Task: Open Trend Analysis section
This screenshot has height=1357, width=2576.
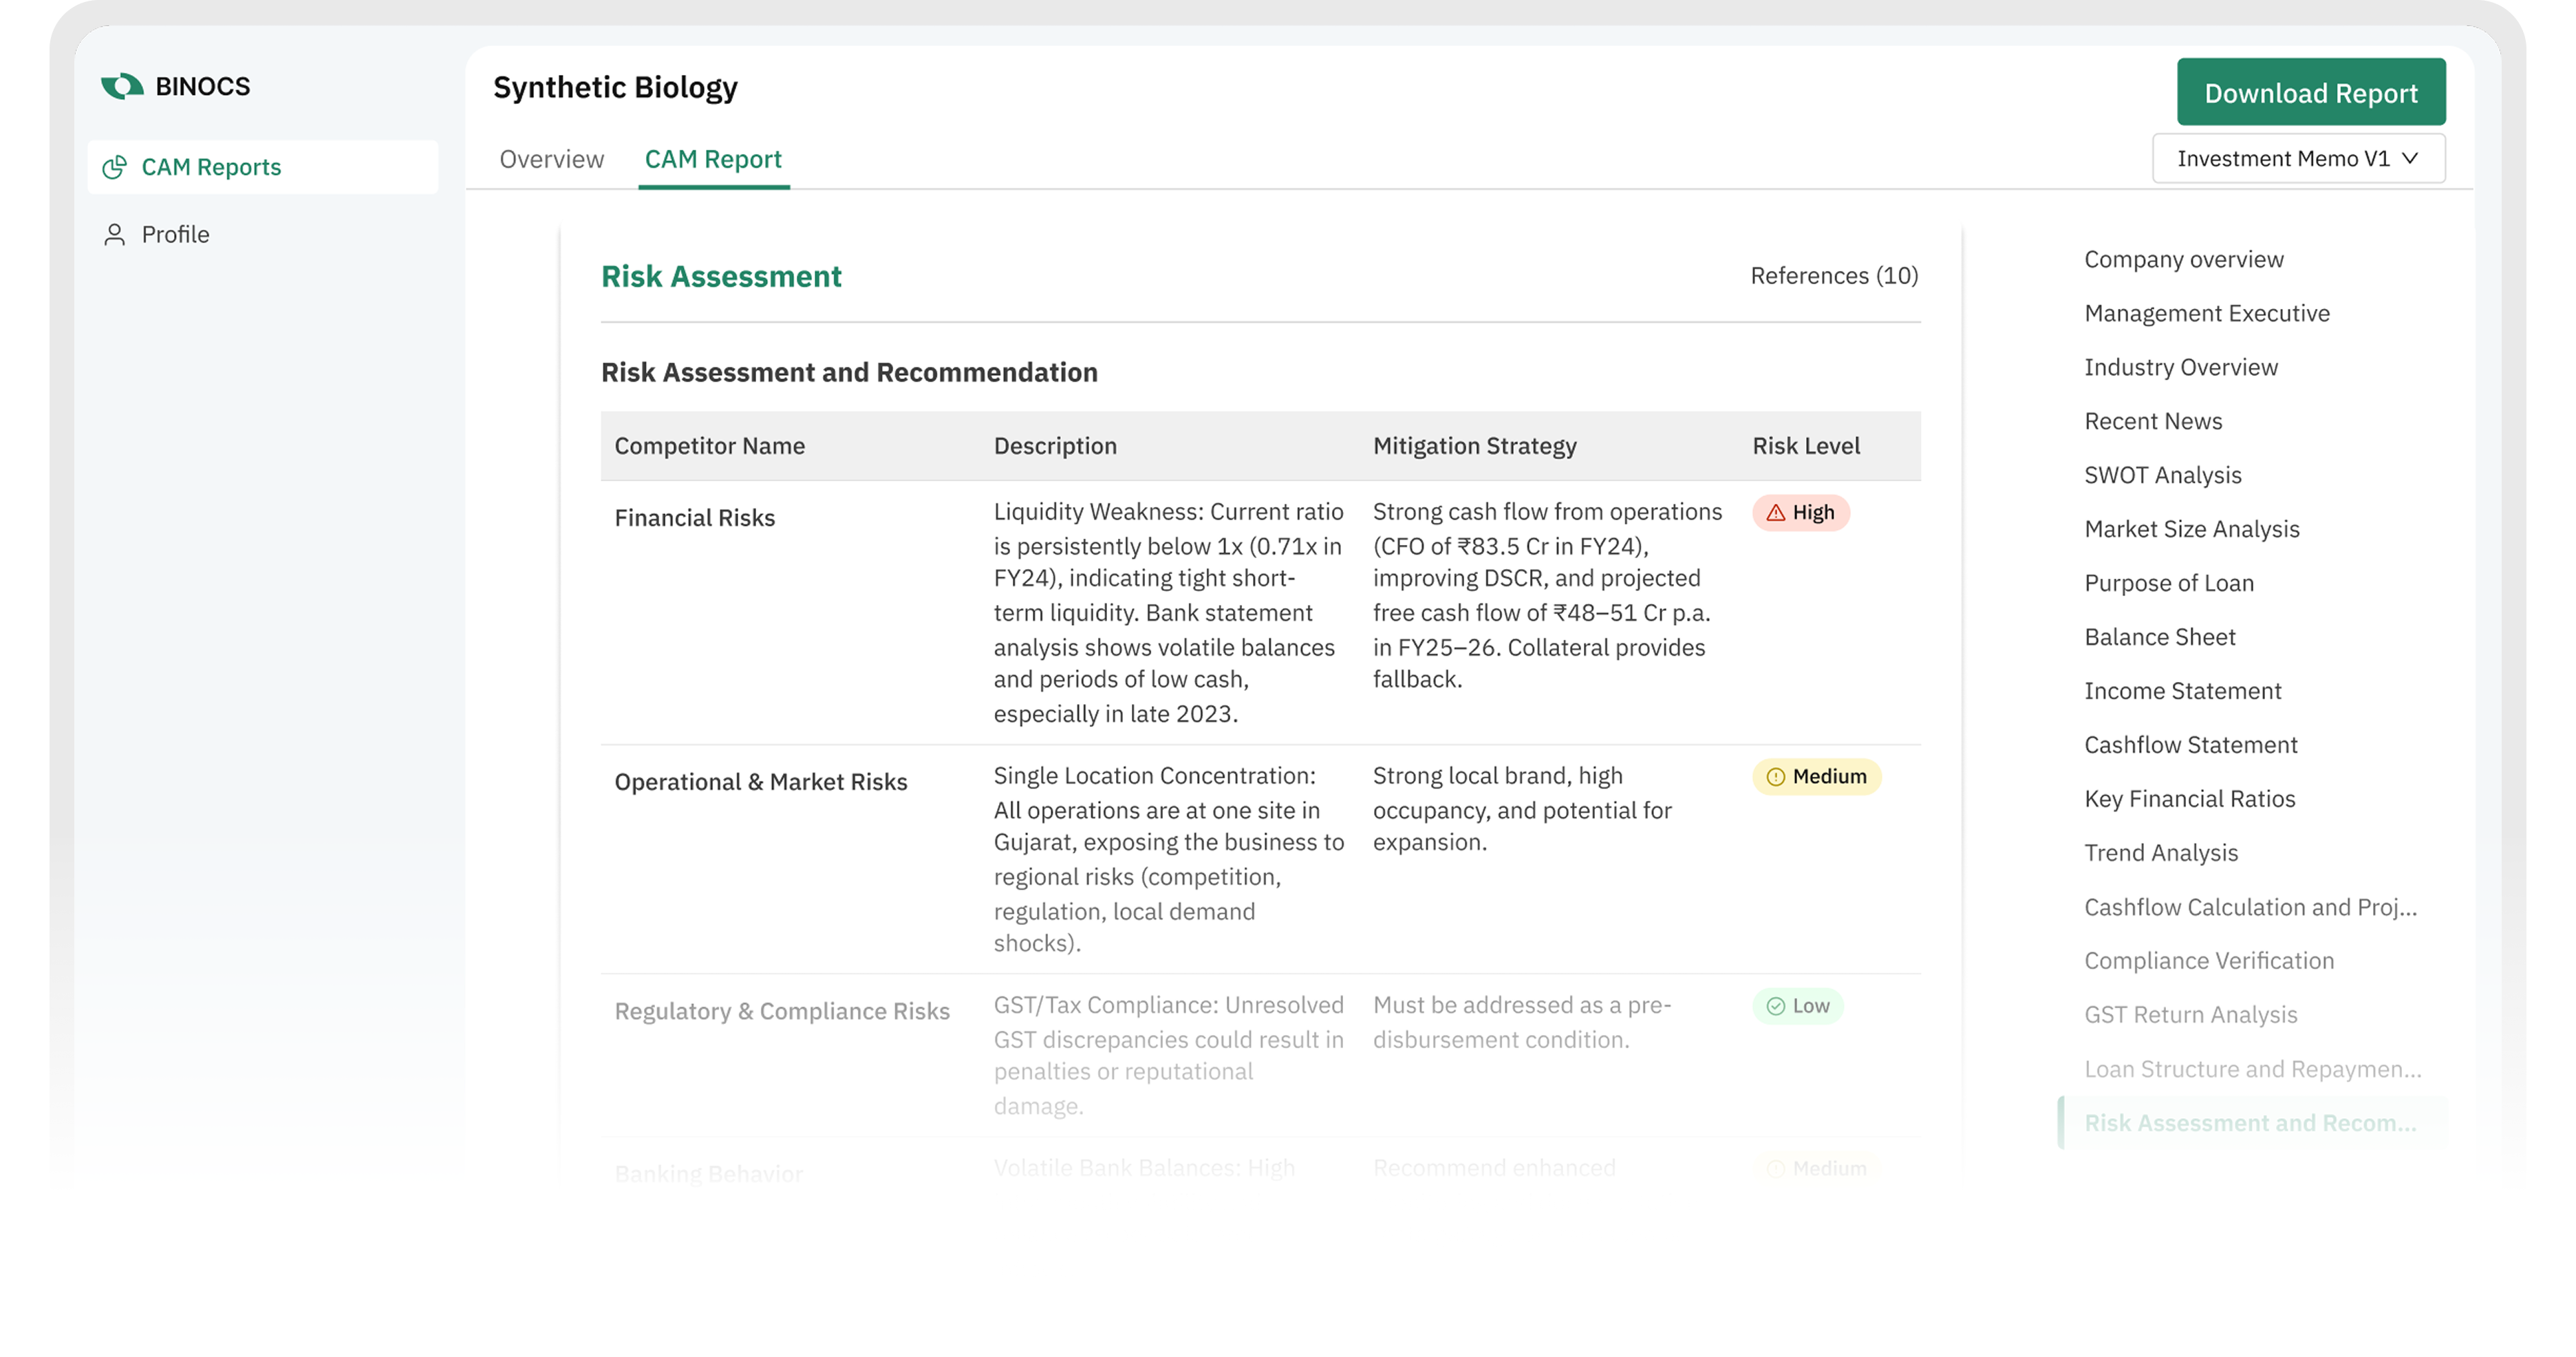Action: point(2160,853)
